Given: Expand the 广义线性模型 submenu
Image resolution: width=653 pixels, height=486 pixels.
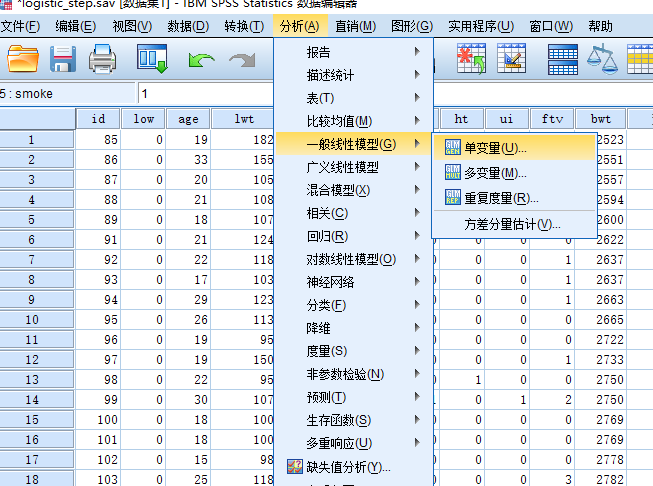Looking at the screenshot, I should [353, 167].
